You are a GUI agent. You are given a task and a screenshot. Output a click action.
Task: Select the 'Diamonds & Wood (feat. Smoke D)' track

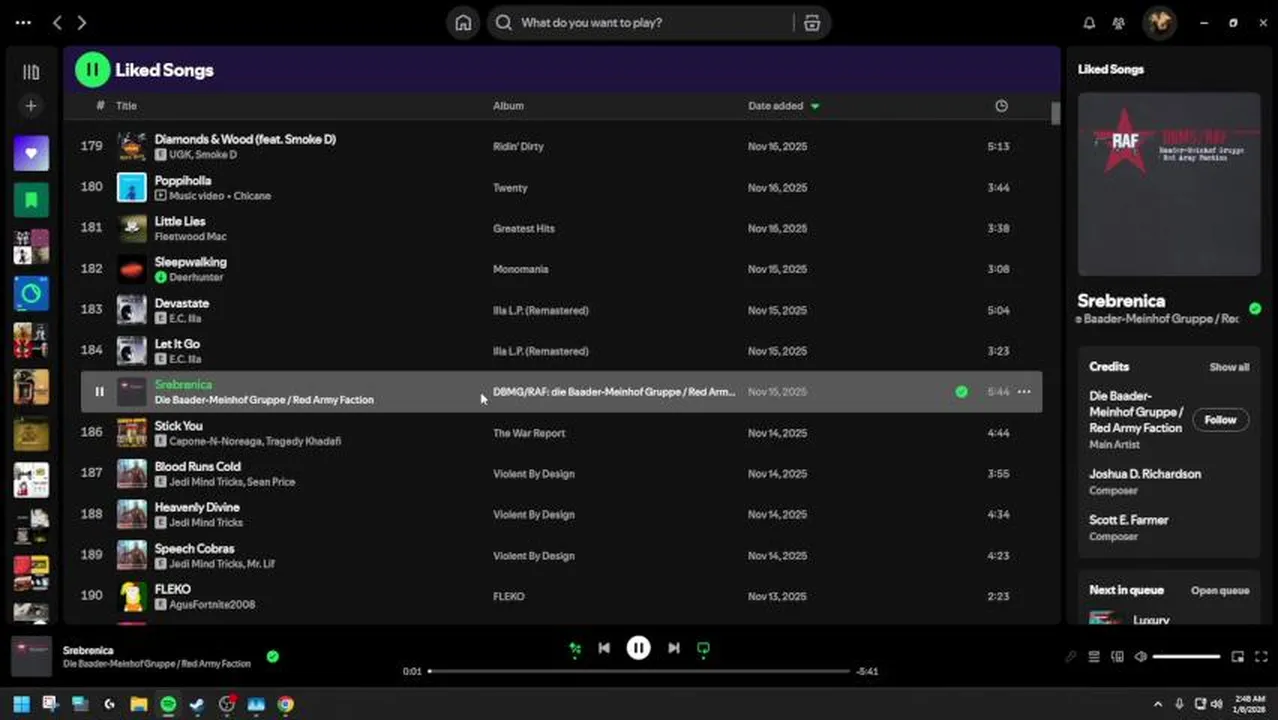pyautogui.click(x=245, y=139)
